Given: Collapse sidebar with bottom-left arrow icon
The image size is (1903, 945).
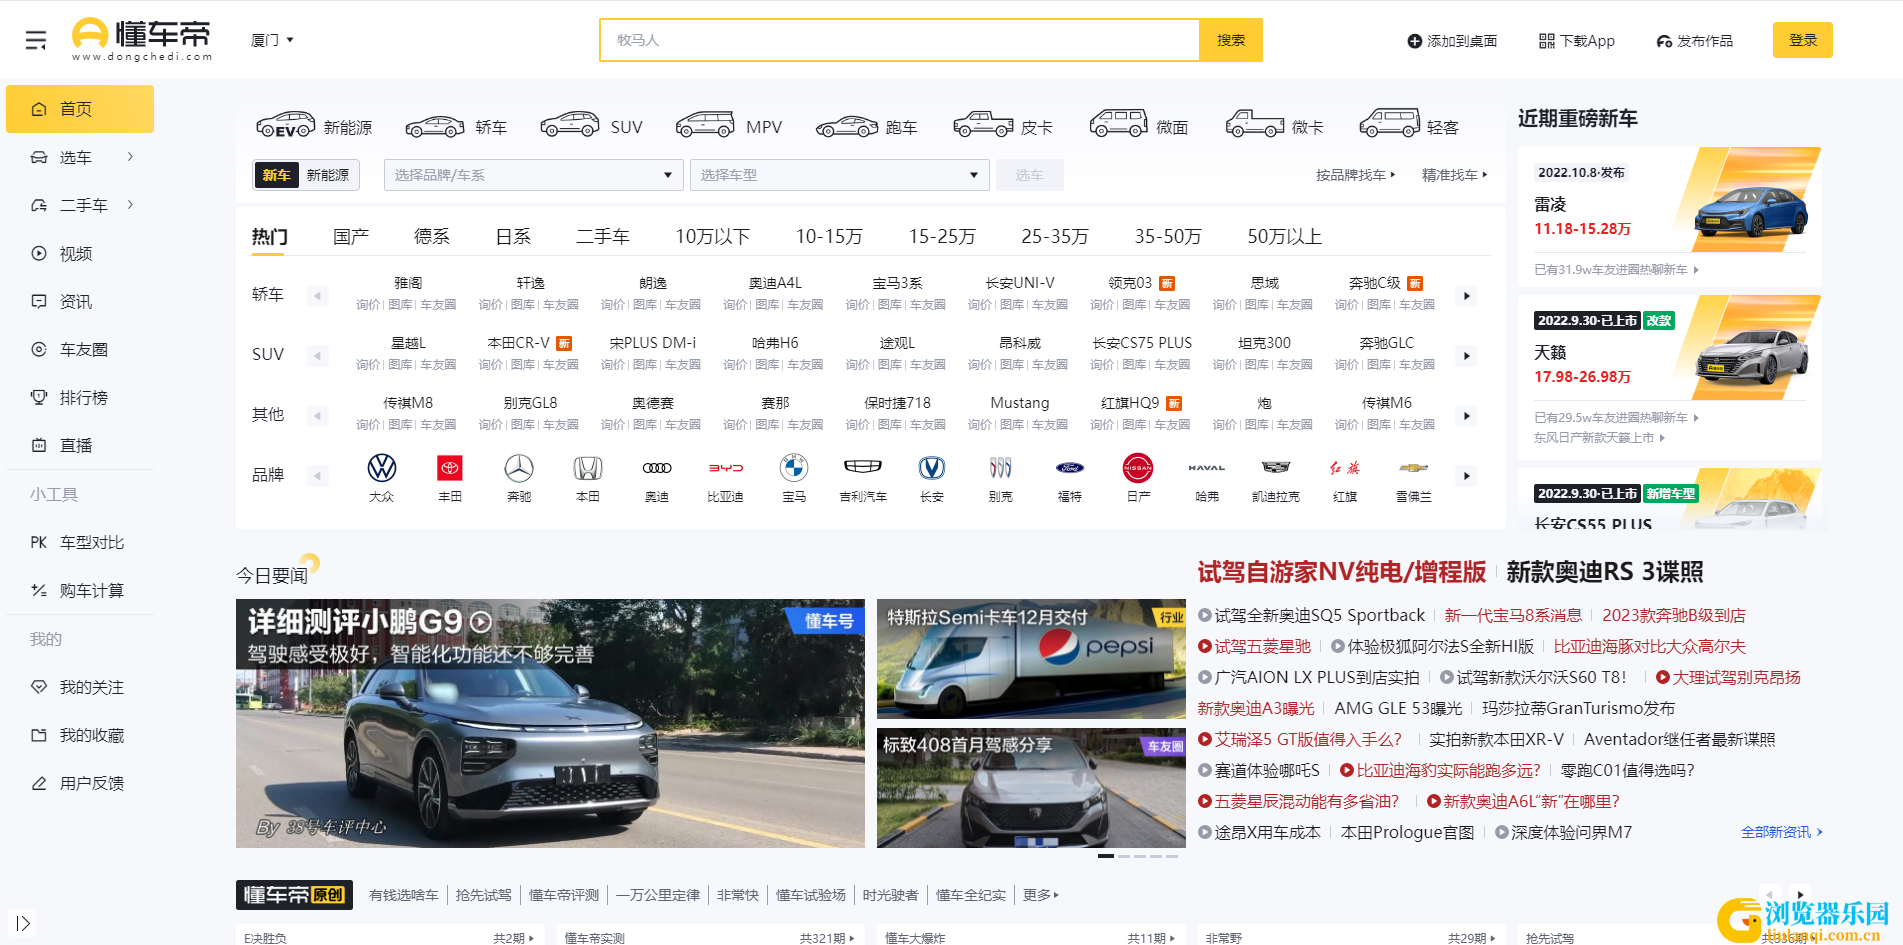Looking at the screenshot, I should coord(23,923).
